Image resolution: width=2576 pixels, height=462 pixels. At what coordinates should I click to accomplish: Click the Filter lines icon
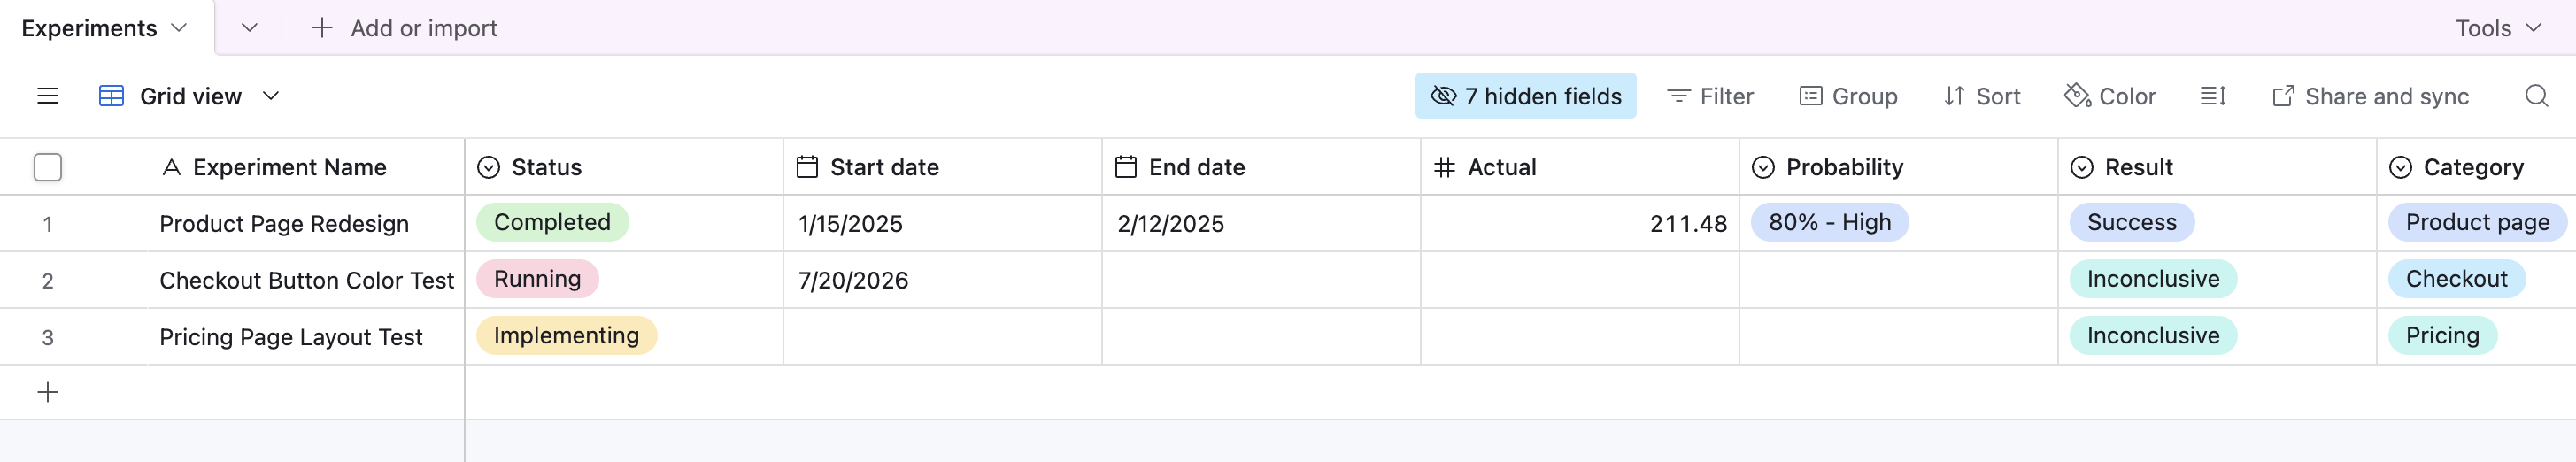coord(1678,96)
